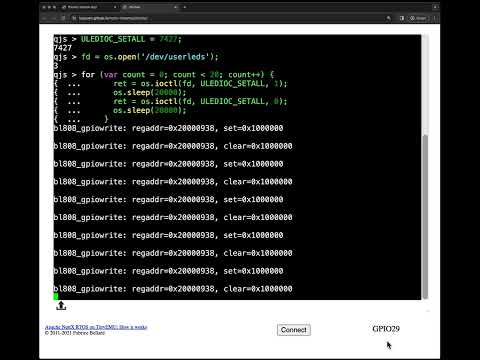Click the upload file icon below the terminal
The image size is (480, 360).
coord(61,305)
